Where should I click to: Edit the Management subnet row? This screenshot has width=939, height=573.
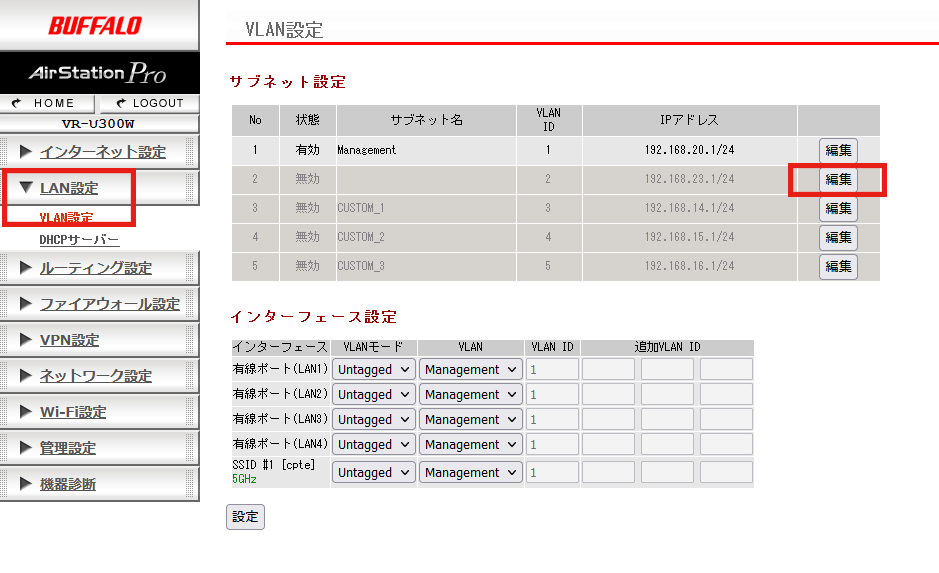point(838,151)
